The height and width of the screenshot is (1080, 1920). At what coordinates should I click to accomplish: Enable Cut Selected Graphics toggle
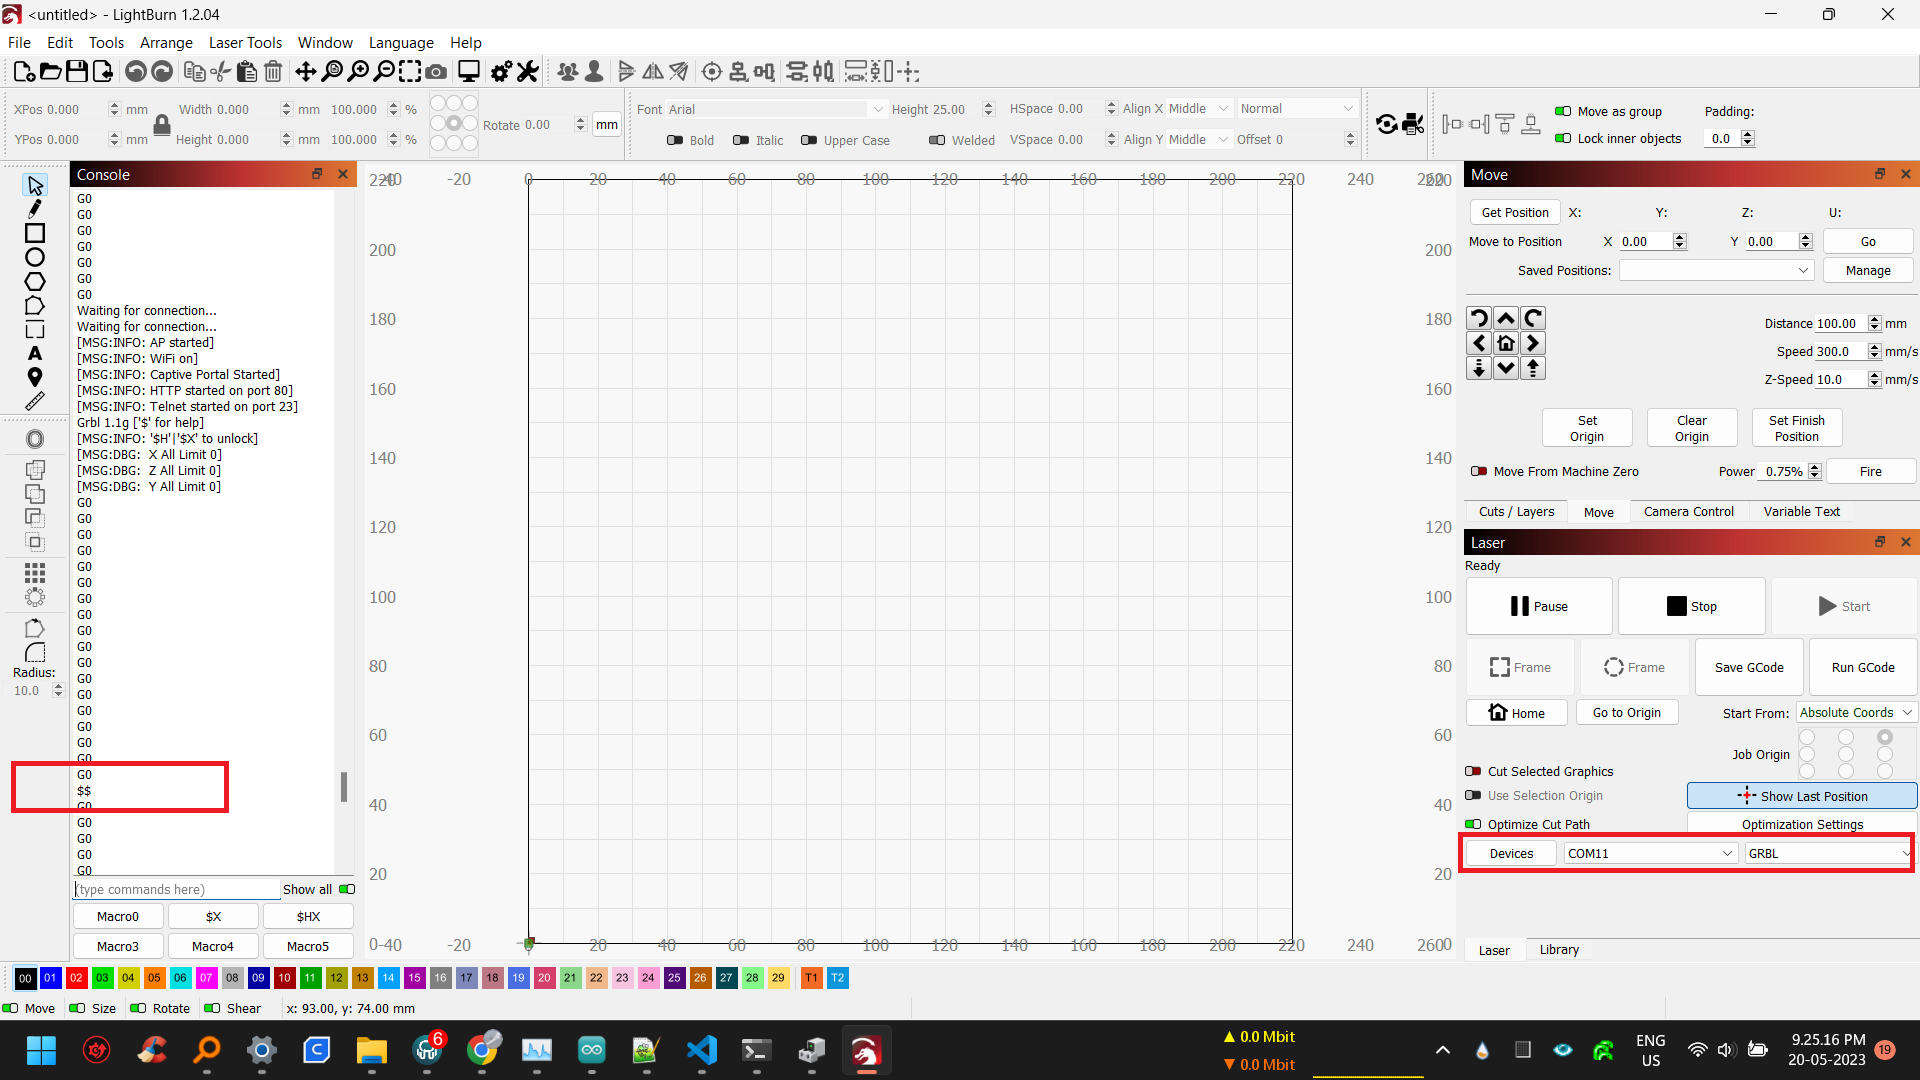[x=1473, y=772]
